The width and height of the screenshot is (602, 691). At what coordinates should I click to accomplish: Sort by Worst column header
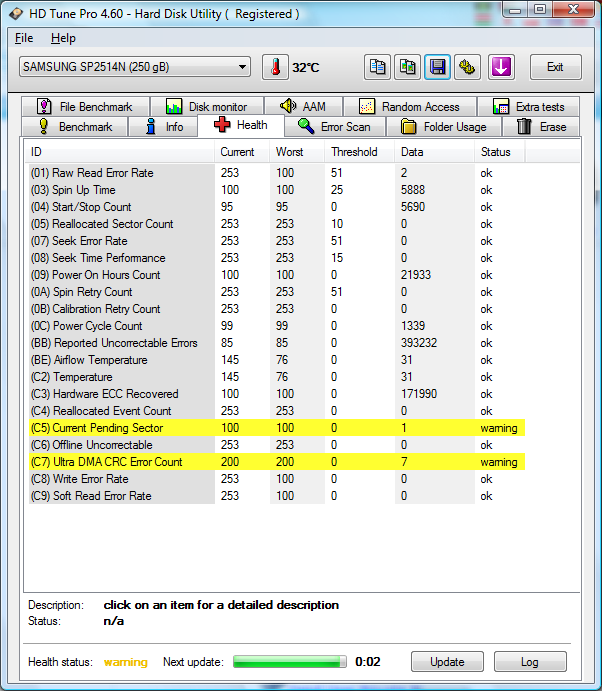[297, 152]
